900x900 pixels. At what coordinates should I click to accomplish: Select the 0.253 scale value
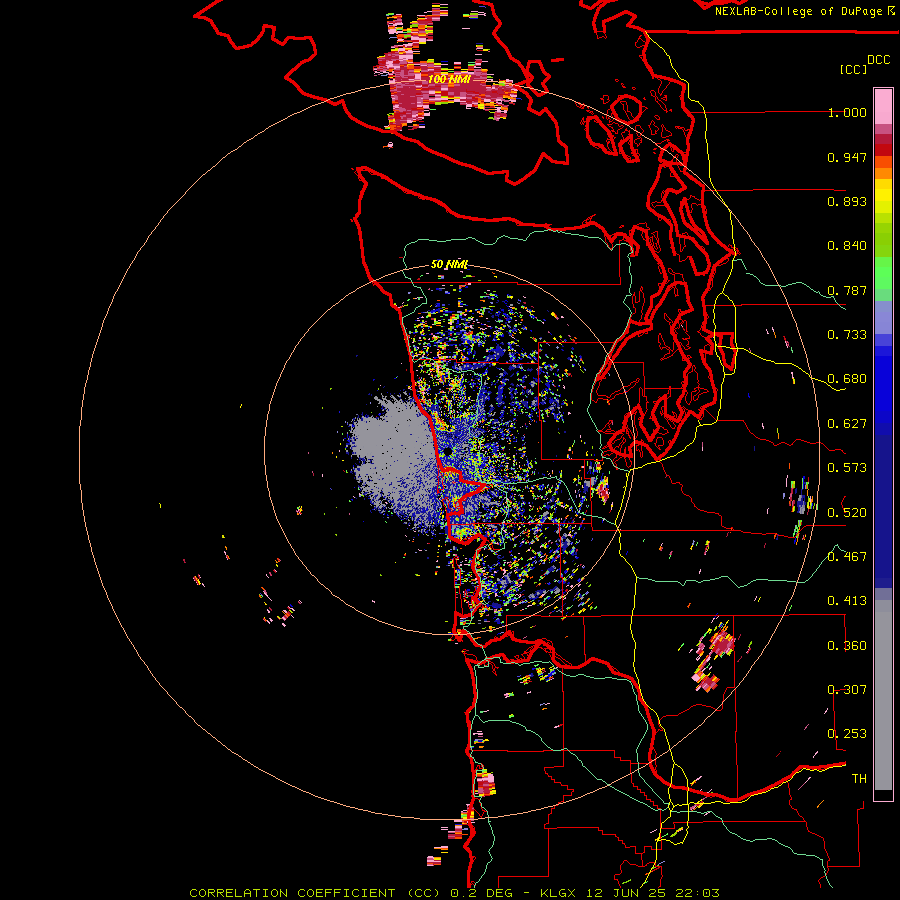847,734
